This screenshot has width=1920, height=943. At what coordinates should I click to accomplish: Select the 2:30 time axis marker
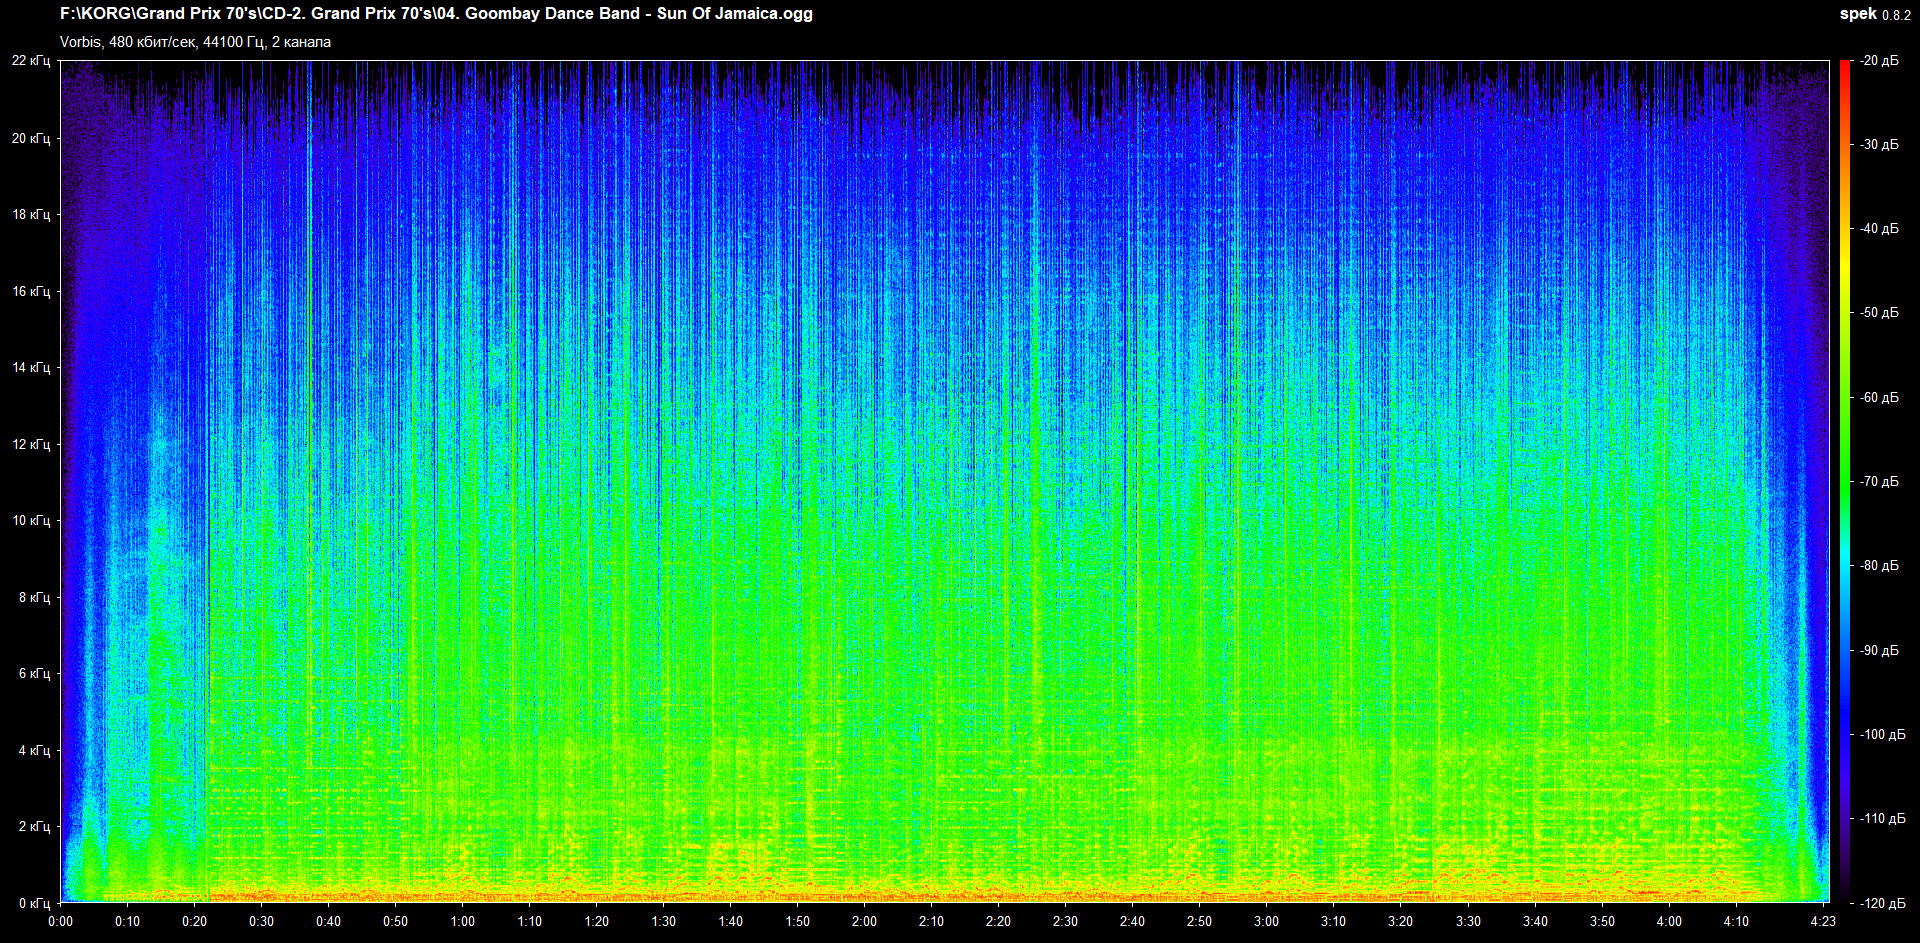tap(1065, 921)
